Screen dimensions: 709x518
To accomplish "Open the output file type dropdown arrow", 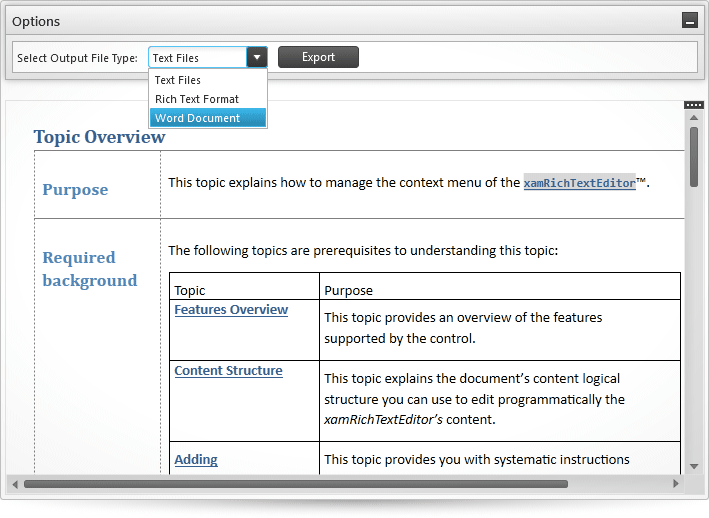I will pos(257,57).
